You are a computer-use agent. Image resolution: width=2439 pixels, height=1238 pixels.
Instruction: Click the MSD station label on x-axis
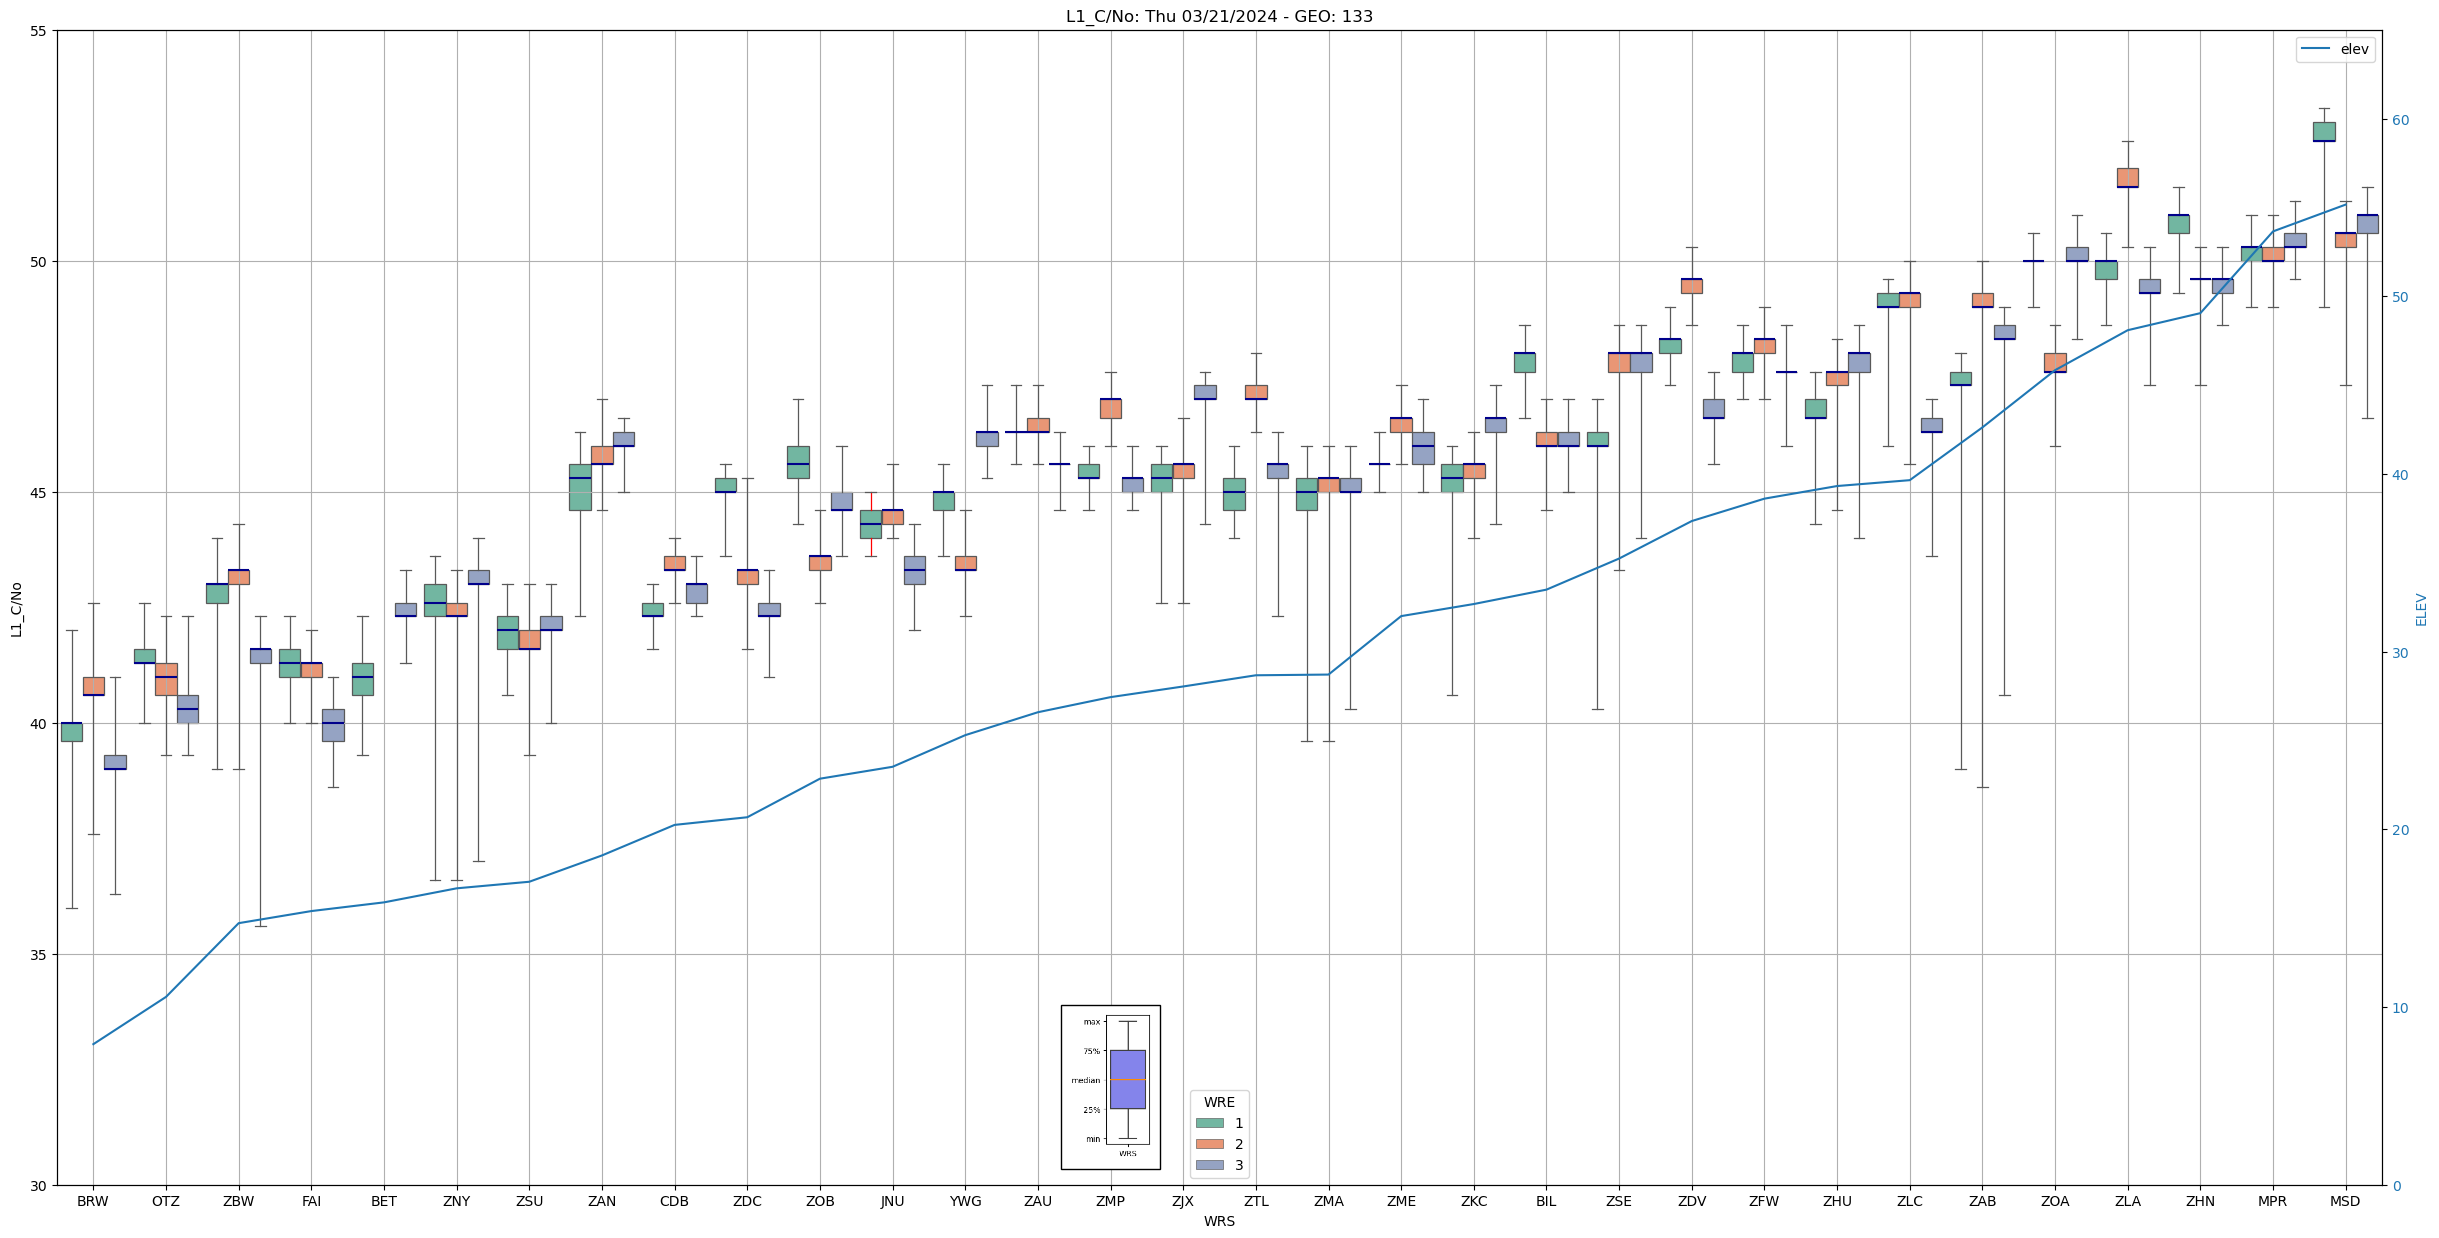tap(2345, 1201)
